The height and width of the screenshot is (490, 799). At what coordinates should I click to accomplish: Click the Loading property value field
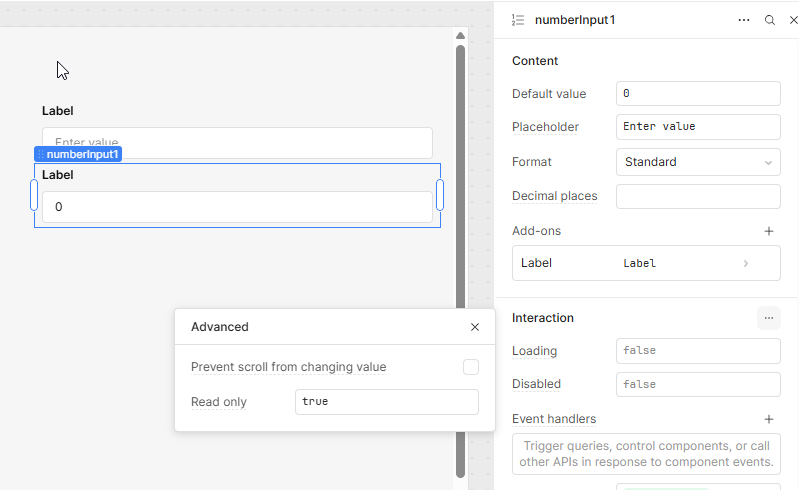[x=698, y=350]
